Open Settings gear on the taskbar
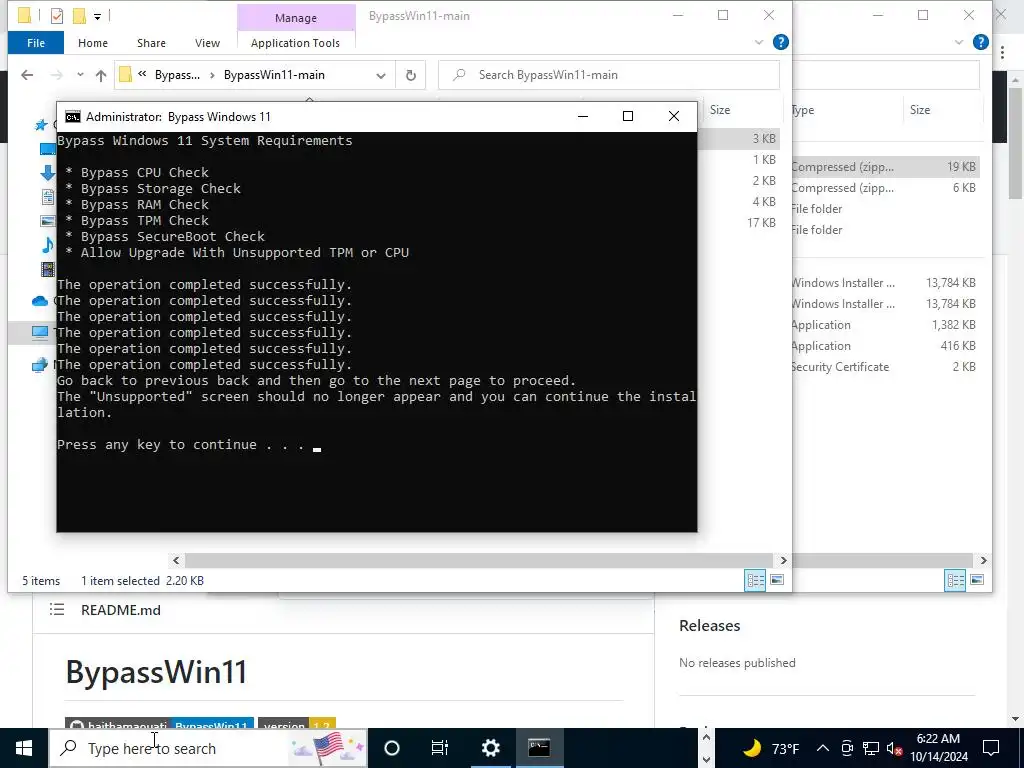This screenshot has width=1024, height=768. click(490, 748)
